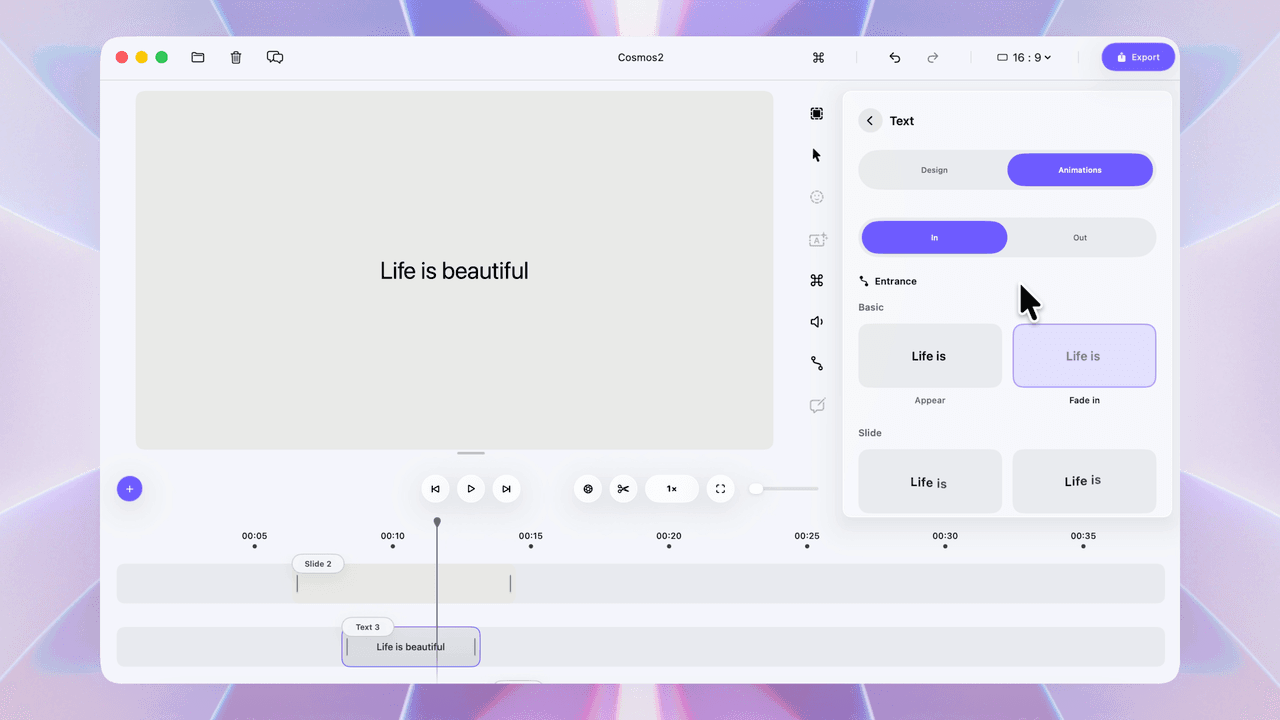Open the 16:9 aspect ratio dropdown
This screenshot has width=1280, height=720.
(1024, 57)
